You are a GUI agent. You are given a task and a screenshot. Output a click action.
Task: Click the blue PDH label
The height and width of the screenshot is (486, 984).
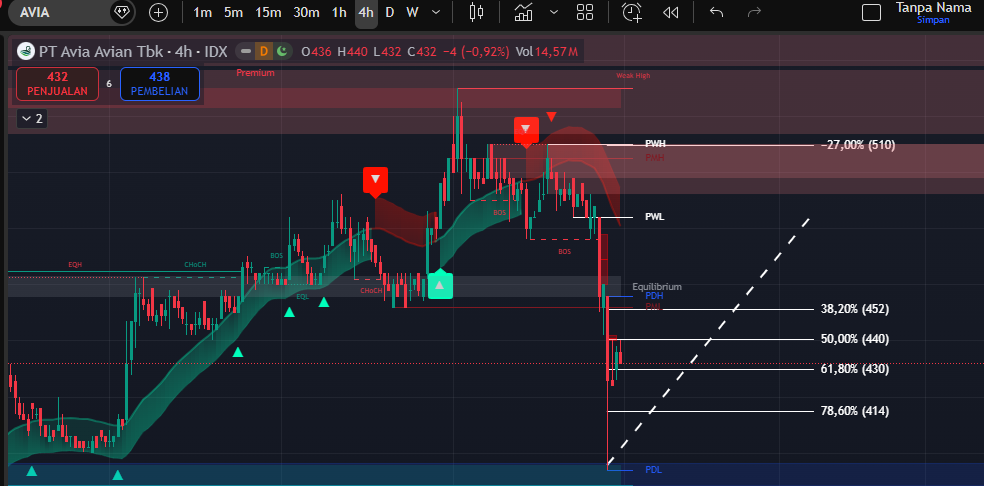pos(654,296)
